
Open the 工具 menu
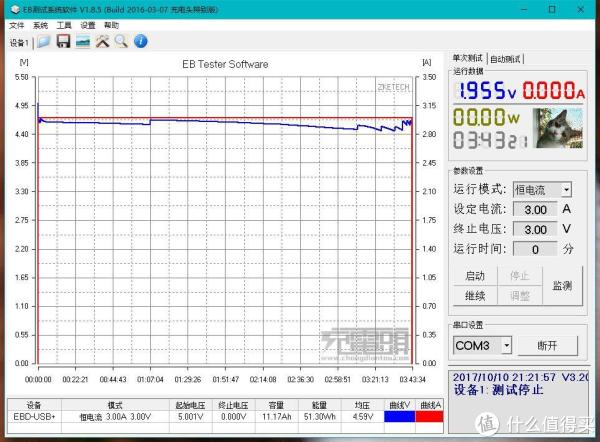[x=64, y=25]
